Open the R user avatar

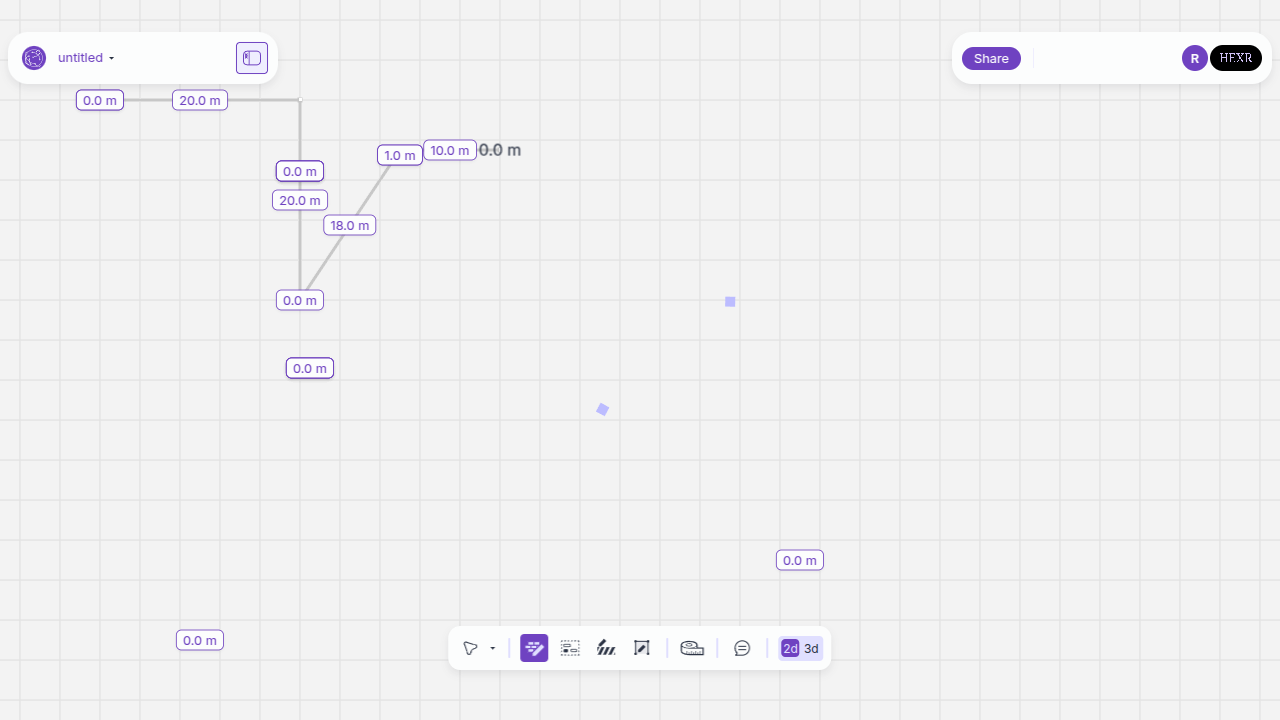1194,58
